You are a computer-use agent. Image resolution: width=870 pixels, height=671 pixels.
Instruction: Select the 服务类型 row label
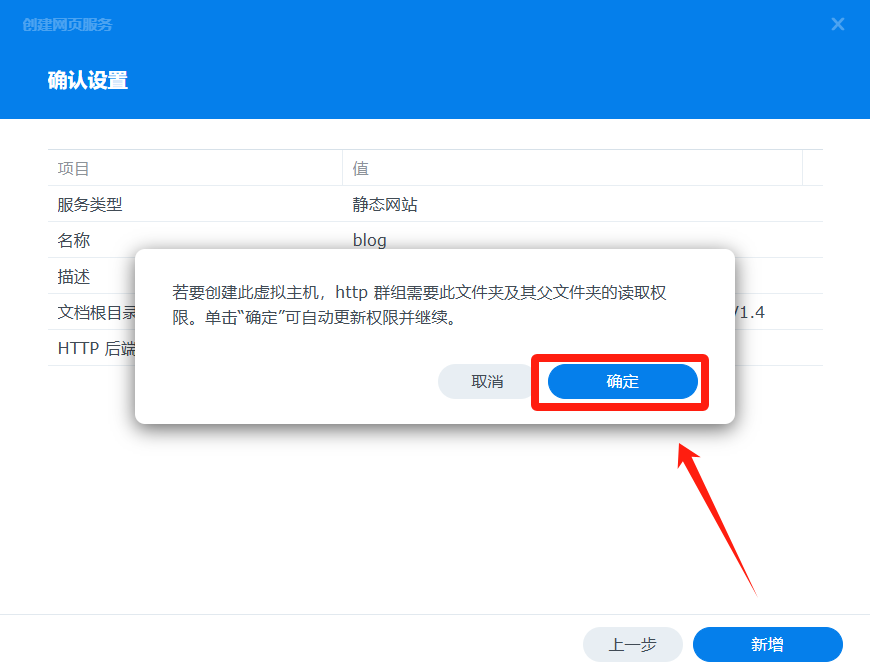[89, 204]
